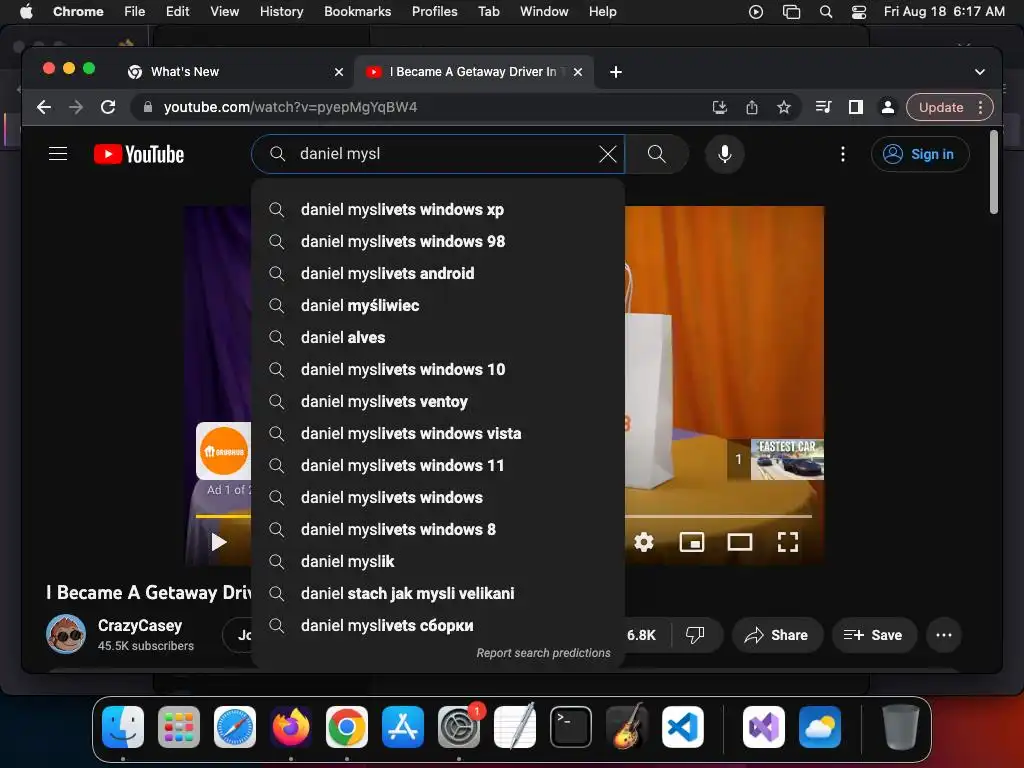
Task: Choose suggestion daniel myslivets сборки
Action: pyautogui.click(x=438, y=626)
